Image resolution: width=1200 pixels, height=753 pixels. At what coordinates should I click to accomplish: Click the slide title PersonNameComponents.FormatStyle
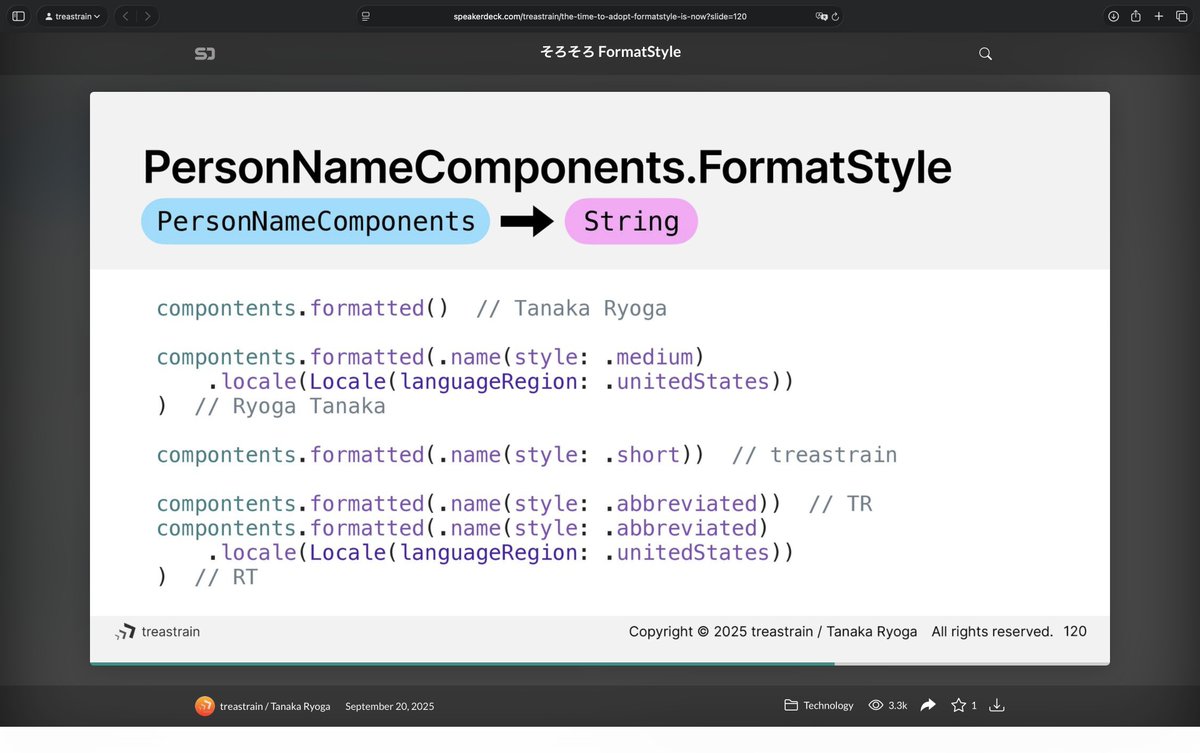547,167
